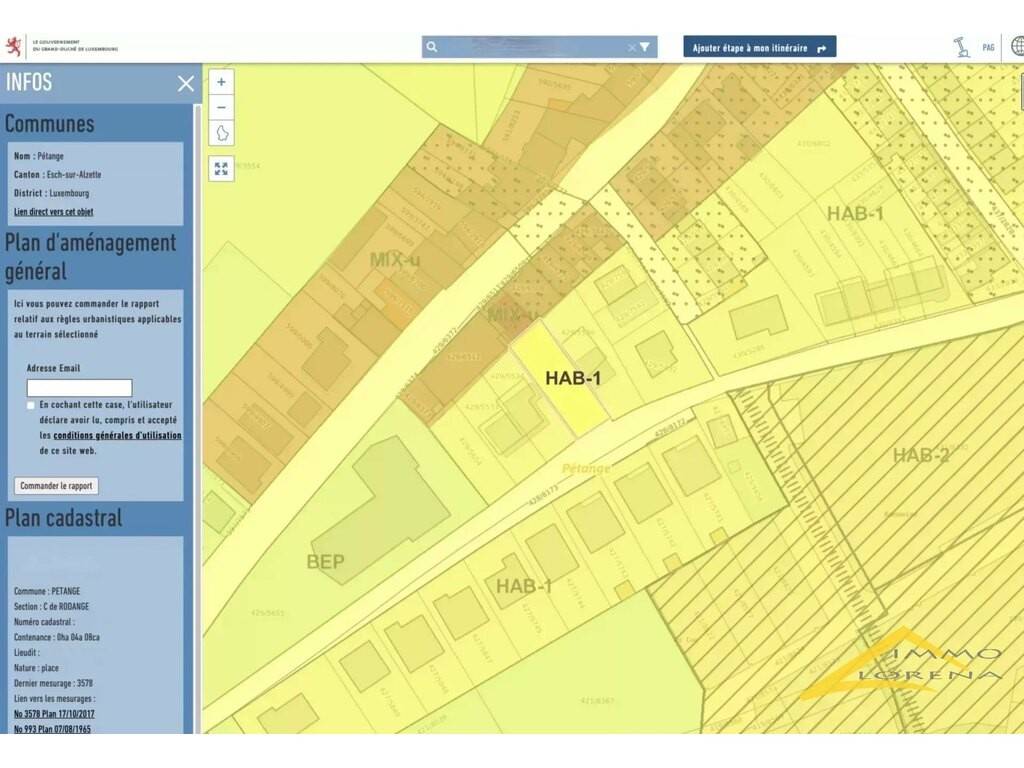
Task: Accept the terms of use checkbox
Action: (x=31, y=405)
